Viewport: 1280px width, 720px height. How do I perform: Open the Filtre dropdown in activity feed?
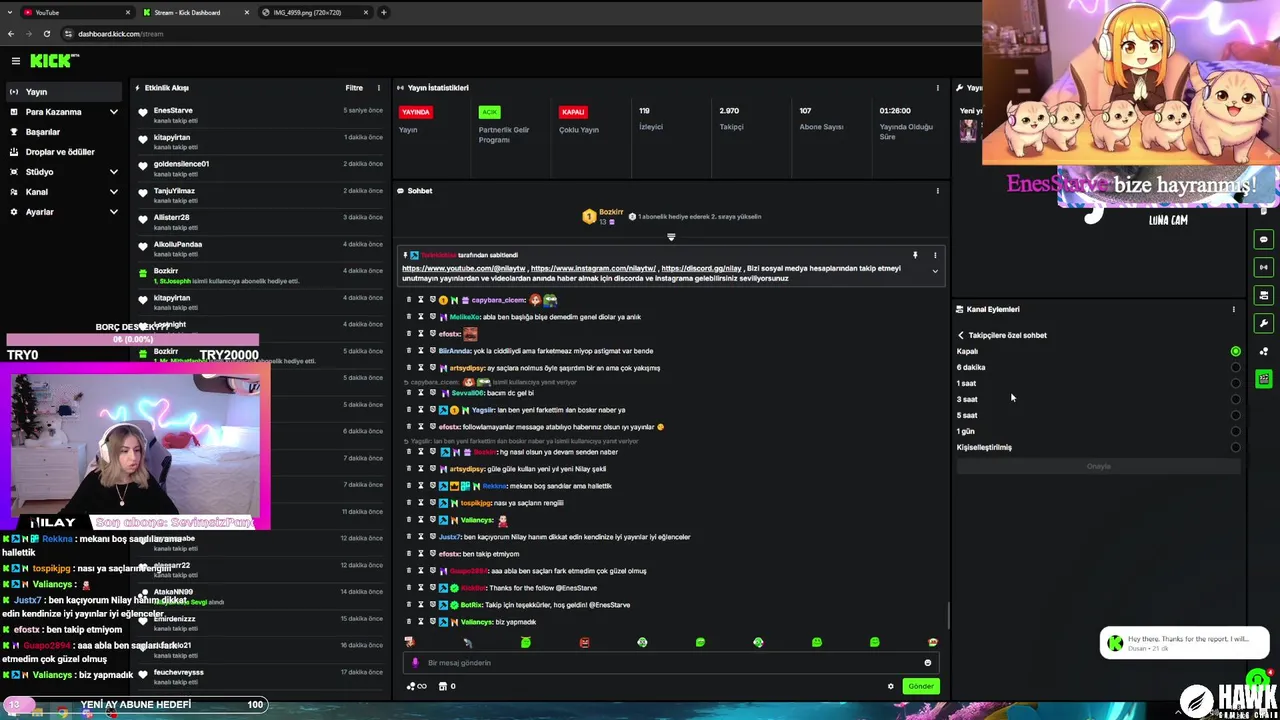tap(354, 88)
